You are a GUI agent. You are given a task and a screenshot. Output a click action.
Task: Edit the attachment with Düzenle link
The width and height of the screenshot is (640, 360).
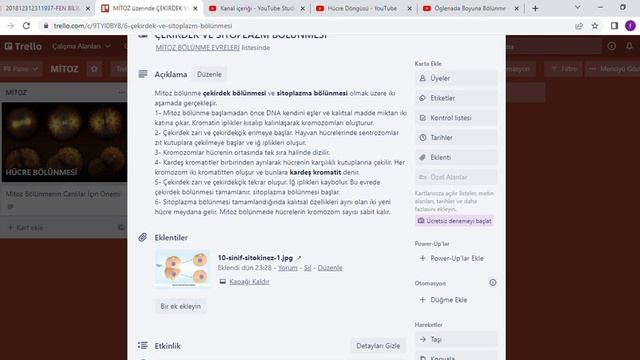(330, 268)
